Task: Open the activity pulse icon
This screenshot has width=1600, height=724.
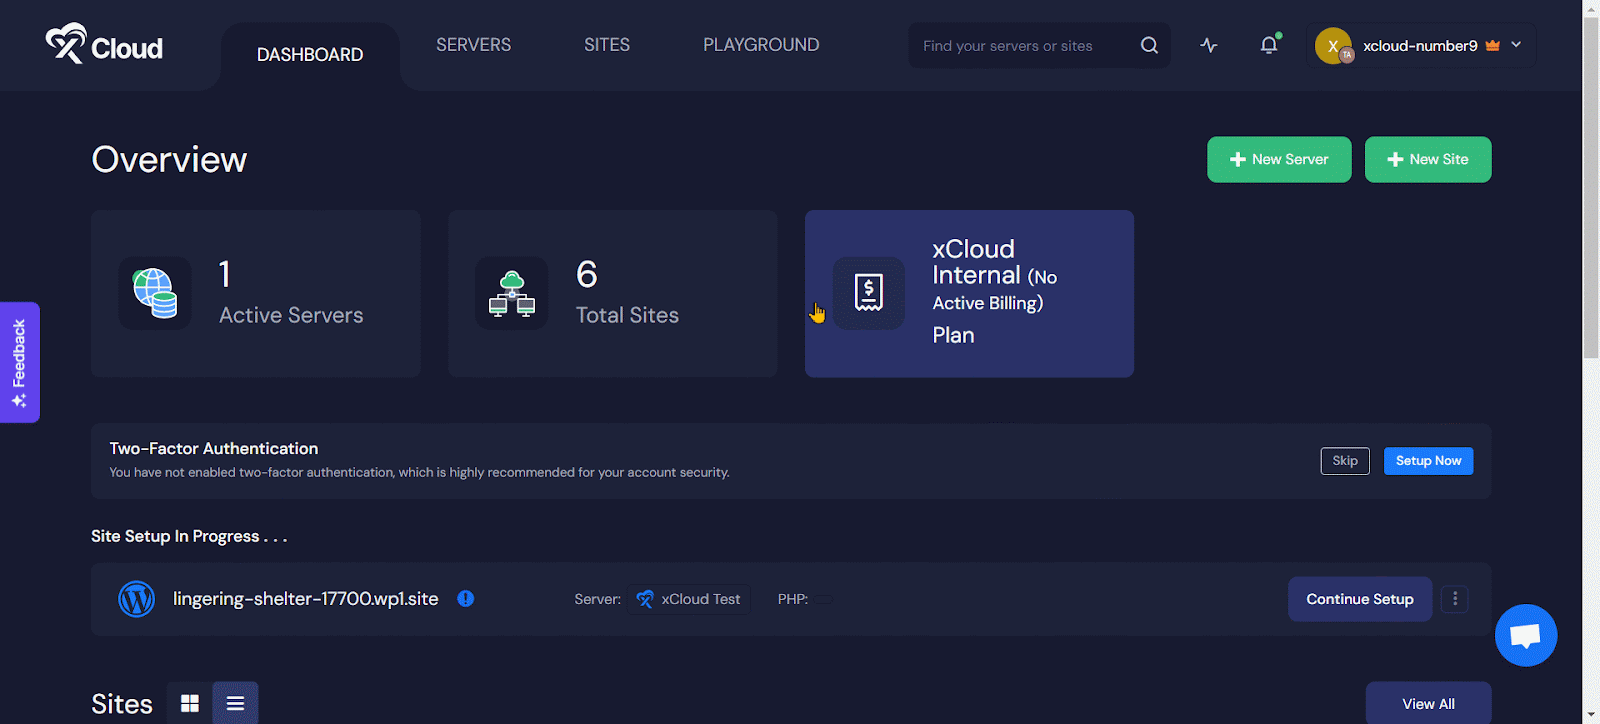Action: point(1209,45)
